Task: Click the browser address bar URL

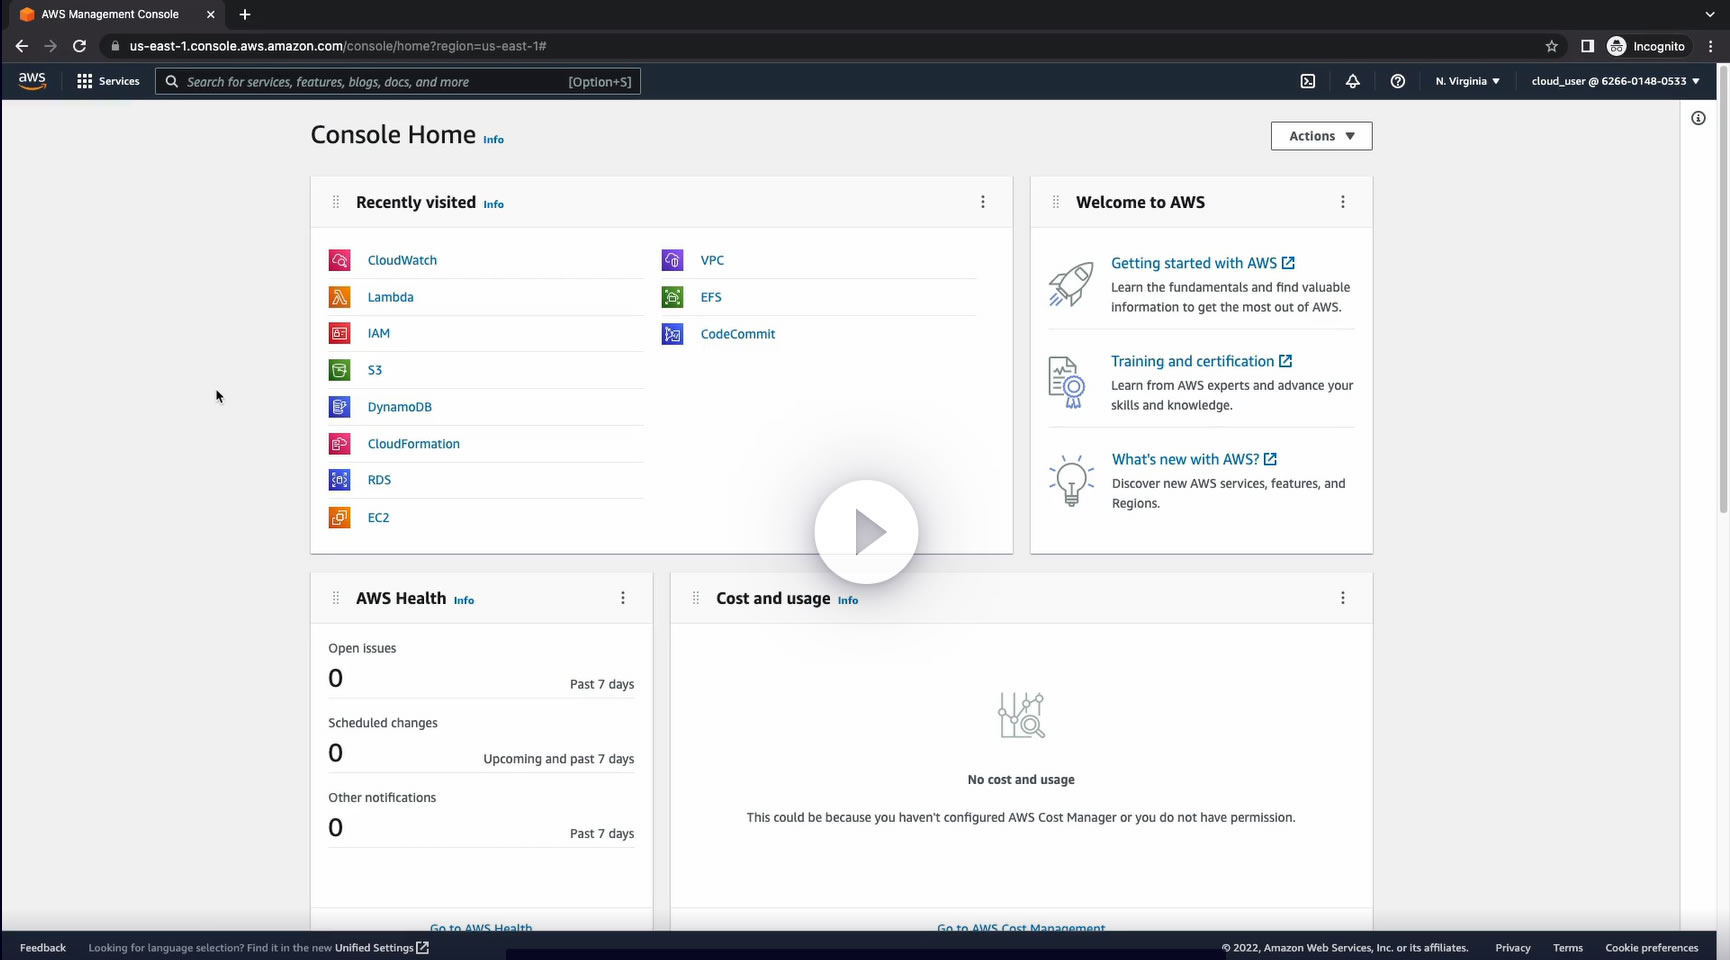Action: coord(338,46)
